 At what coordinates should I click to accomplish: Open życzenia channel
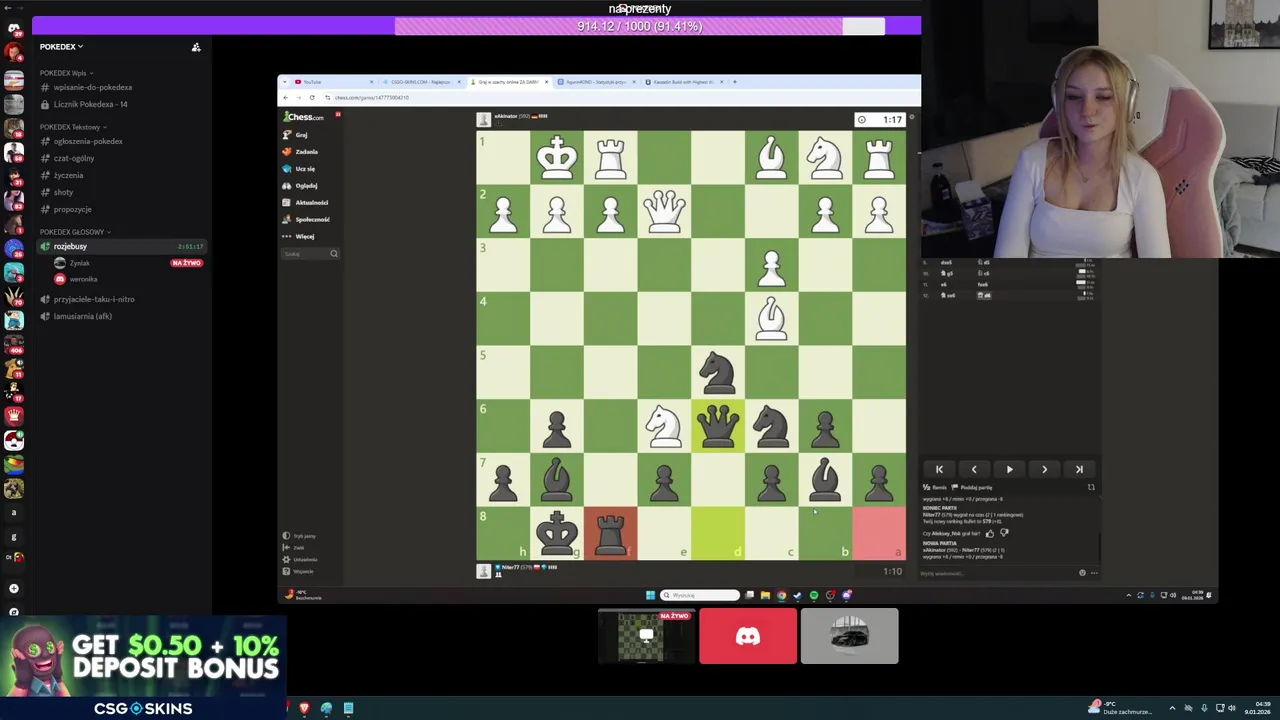coord(68,175)
